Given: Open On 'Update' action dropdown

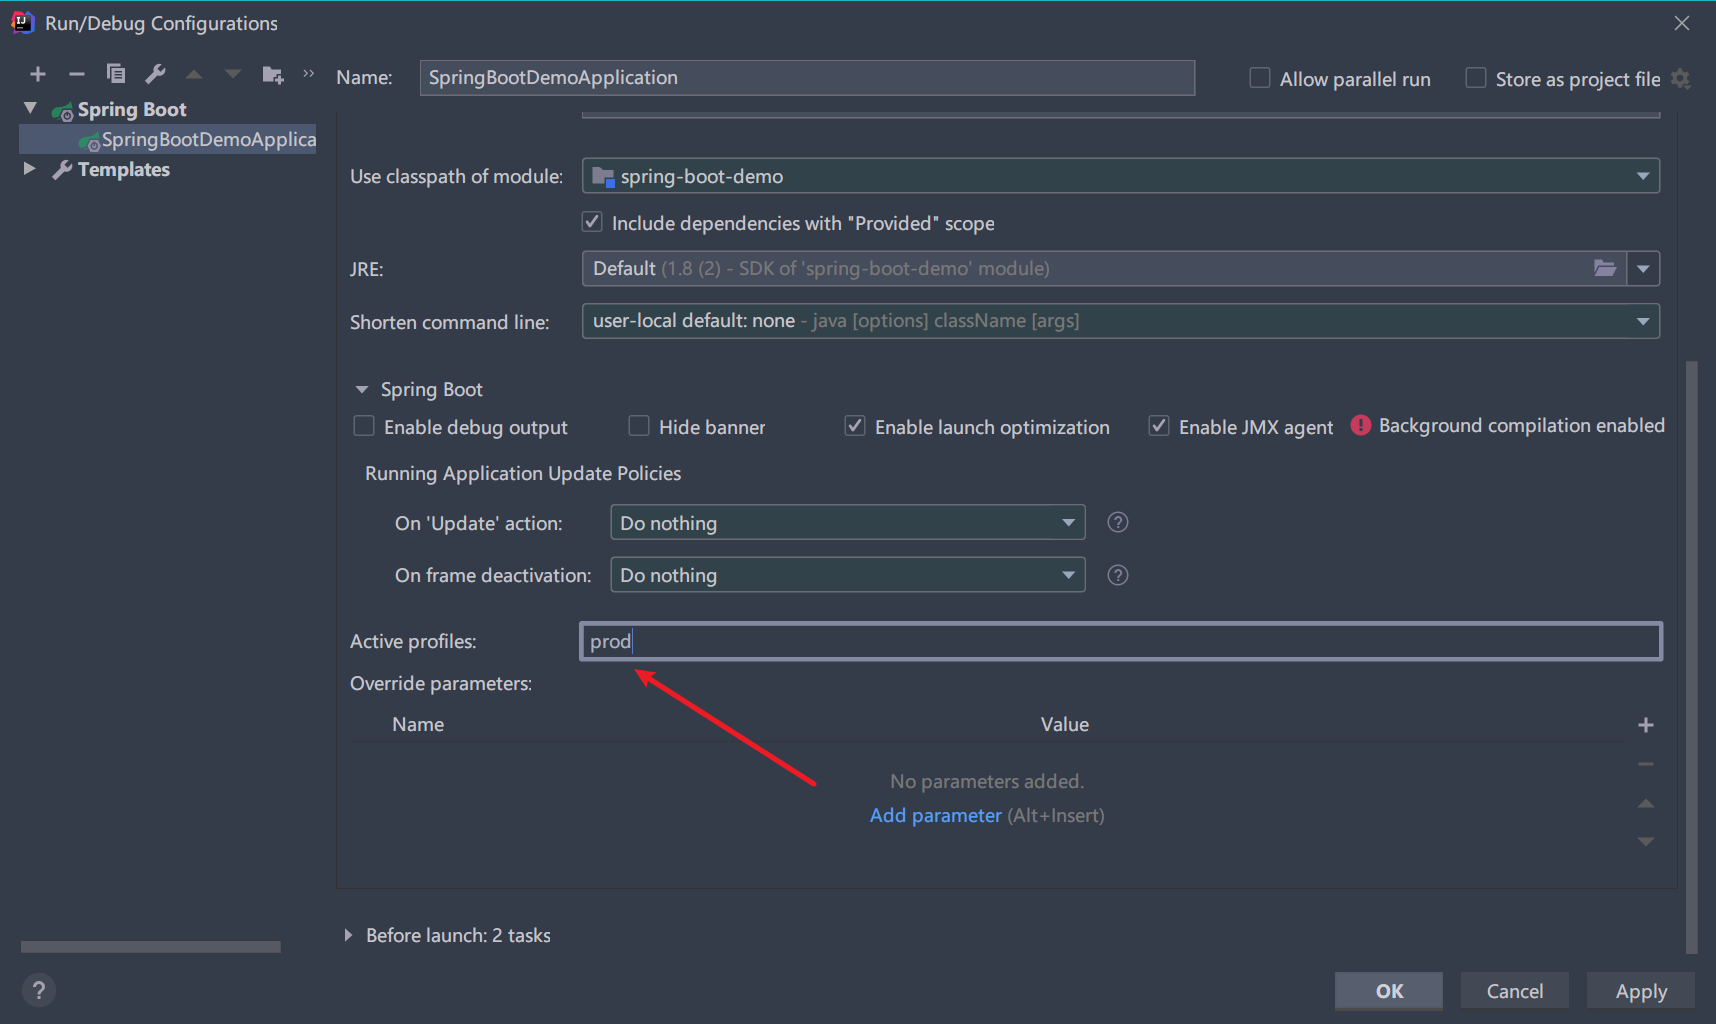Looking at the screenshot, I should tap(848, 522).
